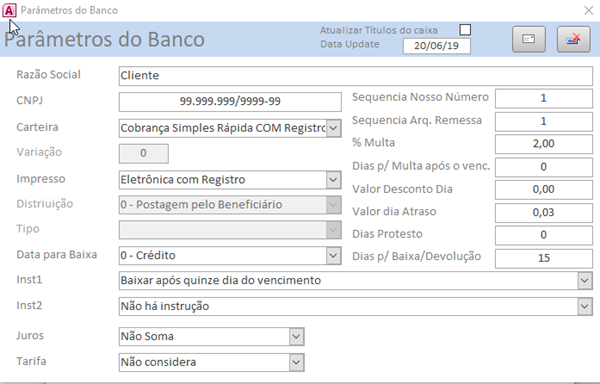Screen dimensions: 600x384
Task: Expand the Data para Baixa dropdown
Action: click(333, 255)
